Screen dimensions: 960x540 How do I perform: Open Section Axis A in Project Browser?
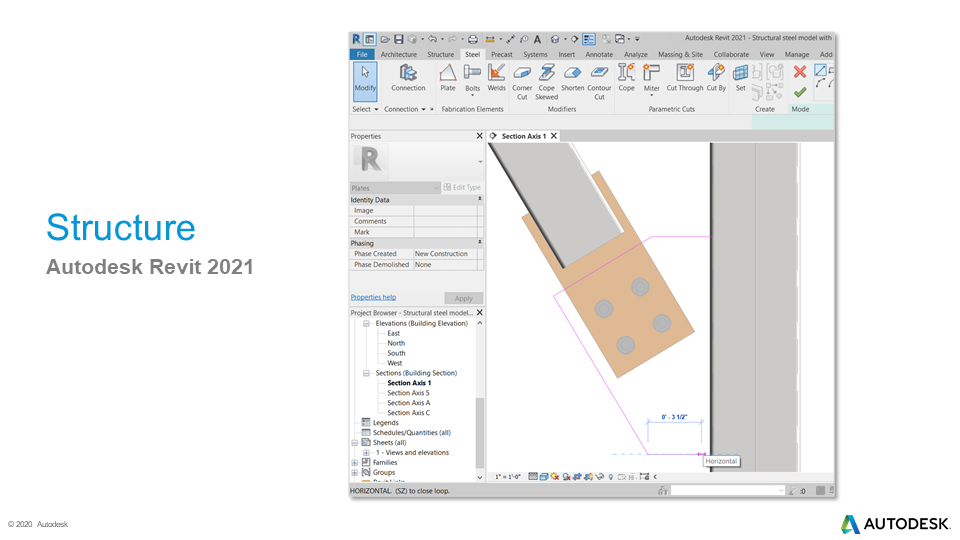pos(408,403)
